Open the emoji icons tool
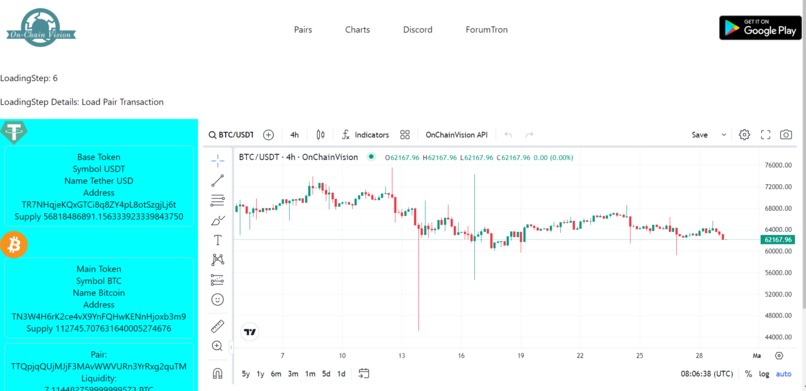The image size is (806, 391). coord(217,300)
